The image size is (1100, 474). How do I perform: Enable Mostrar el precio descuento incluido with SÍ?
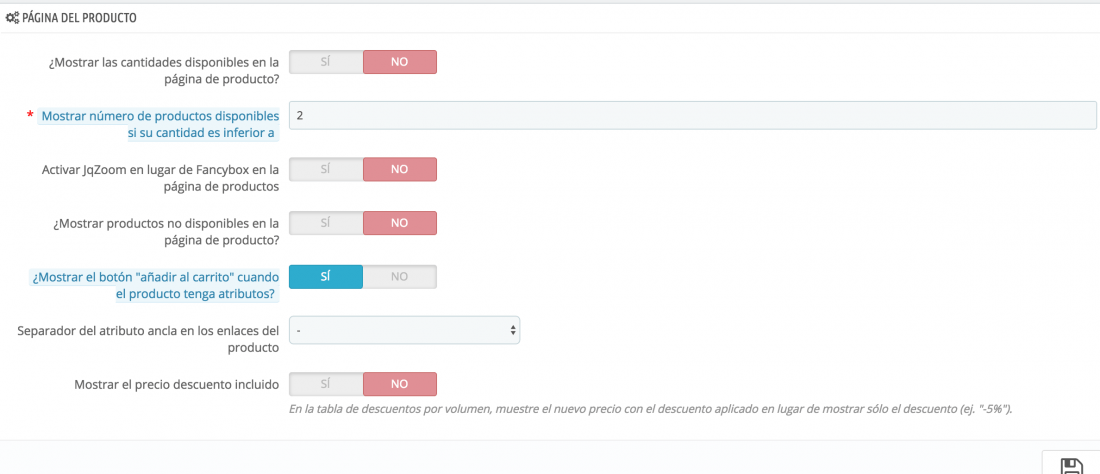click(326, 384)
